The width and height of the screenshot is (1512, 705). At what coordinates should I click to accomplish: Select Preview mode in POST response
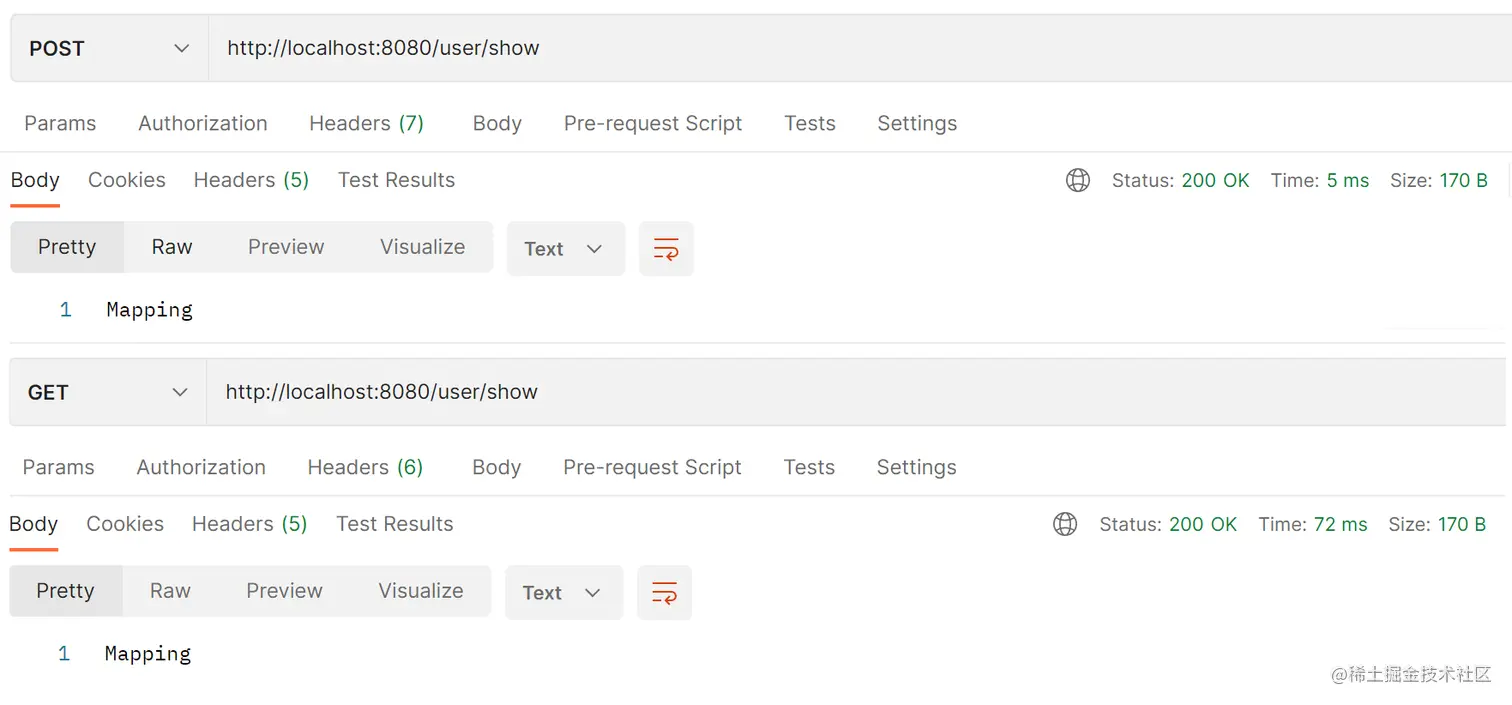pos(286,247)
